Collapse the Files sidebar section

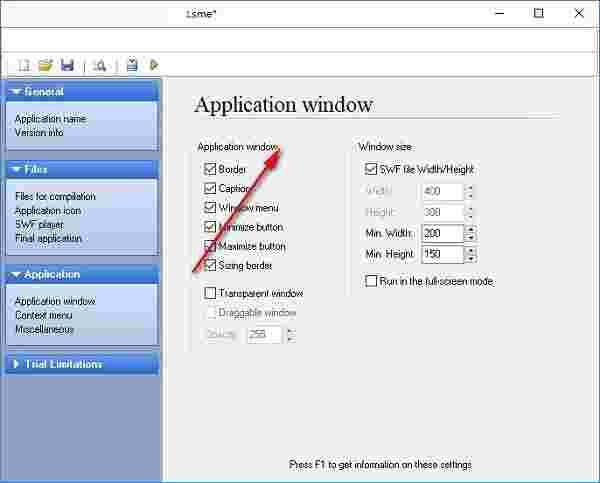pyautogui.click(x=83, y=169)
